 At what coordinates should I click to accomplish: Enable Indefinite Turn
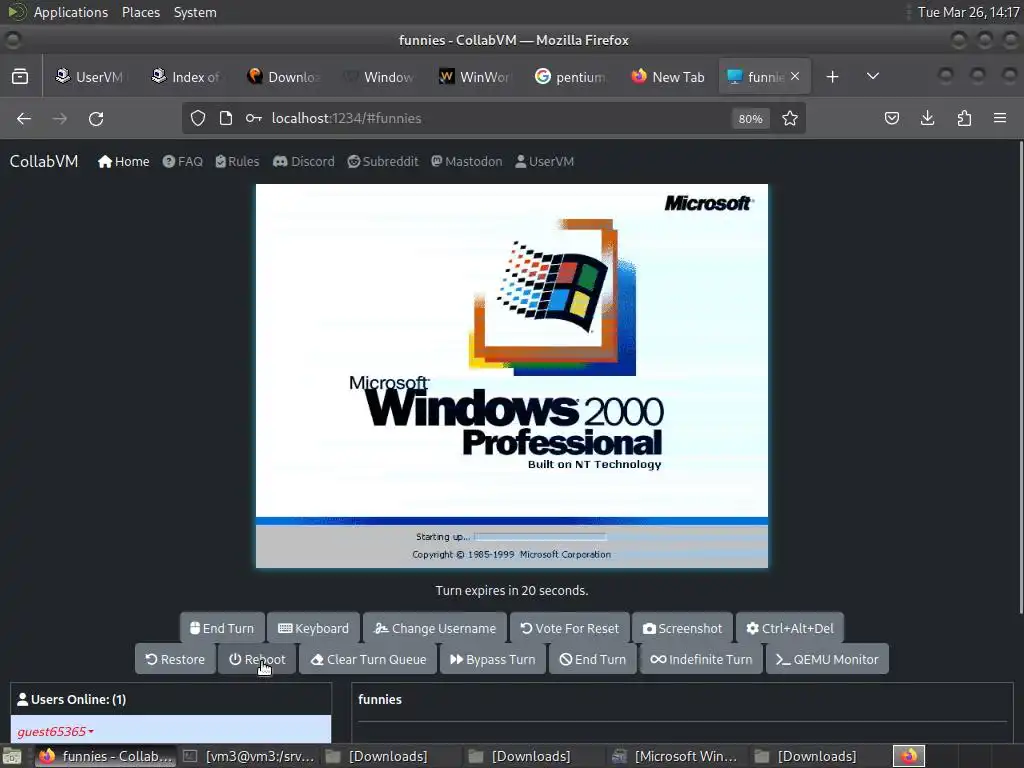[x=701, y=659]
